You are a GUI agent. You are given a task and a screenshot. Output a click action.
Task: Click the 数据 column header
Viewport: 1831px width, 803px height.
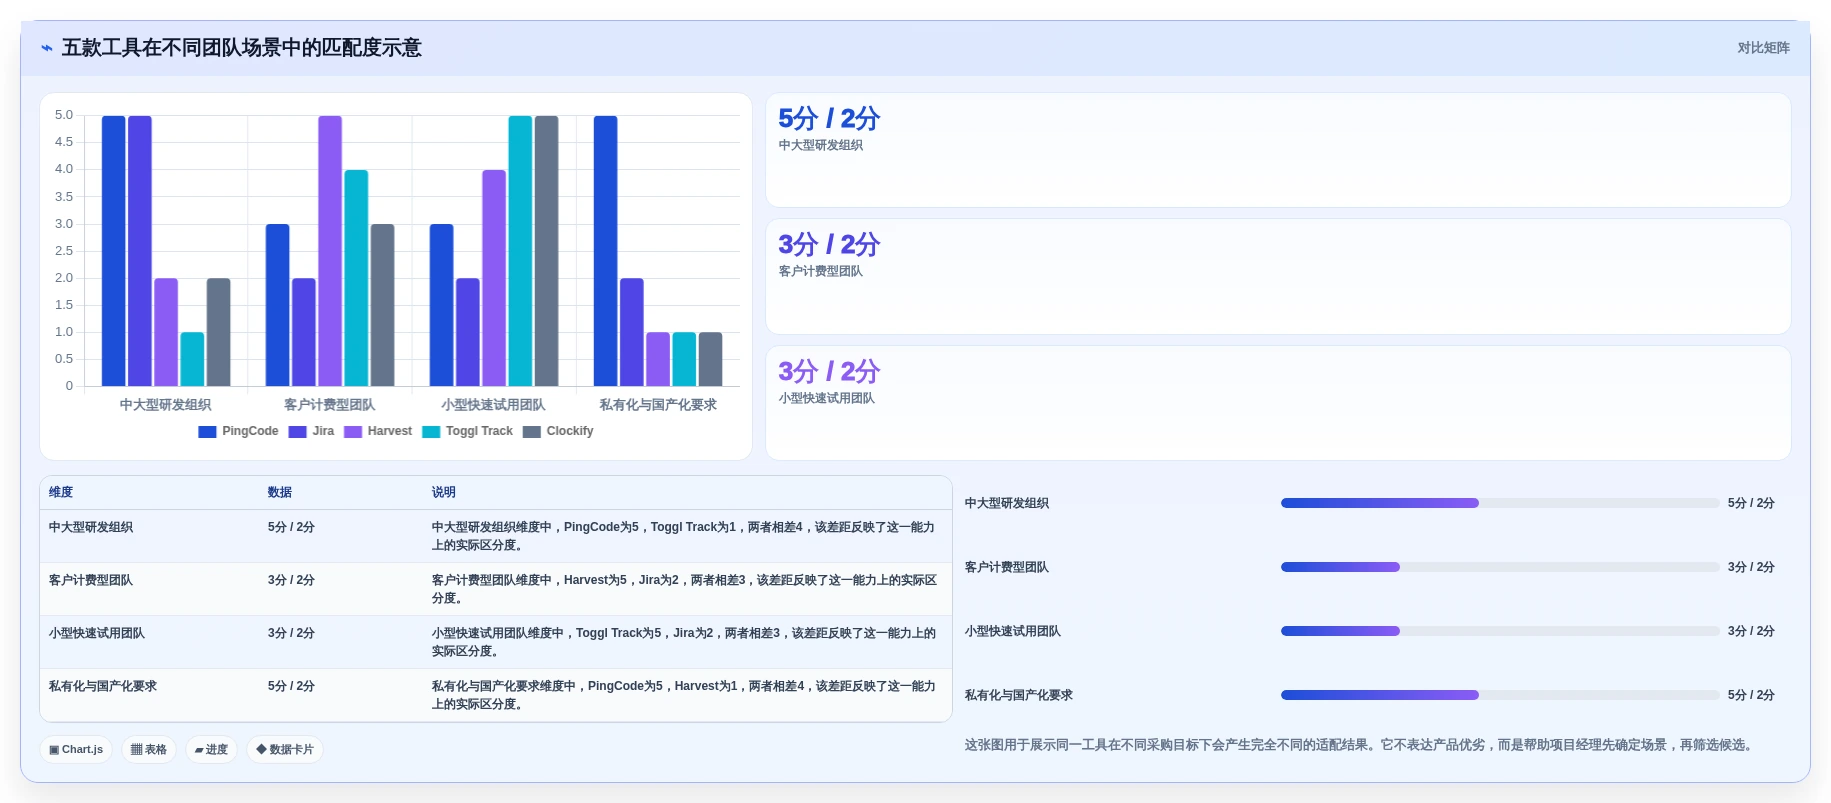(280, 492)
